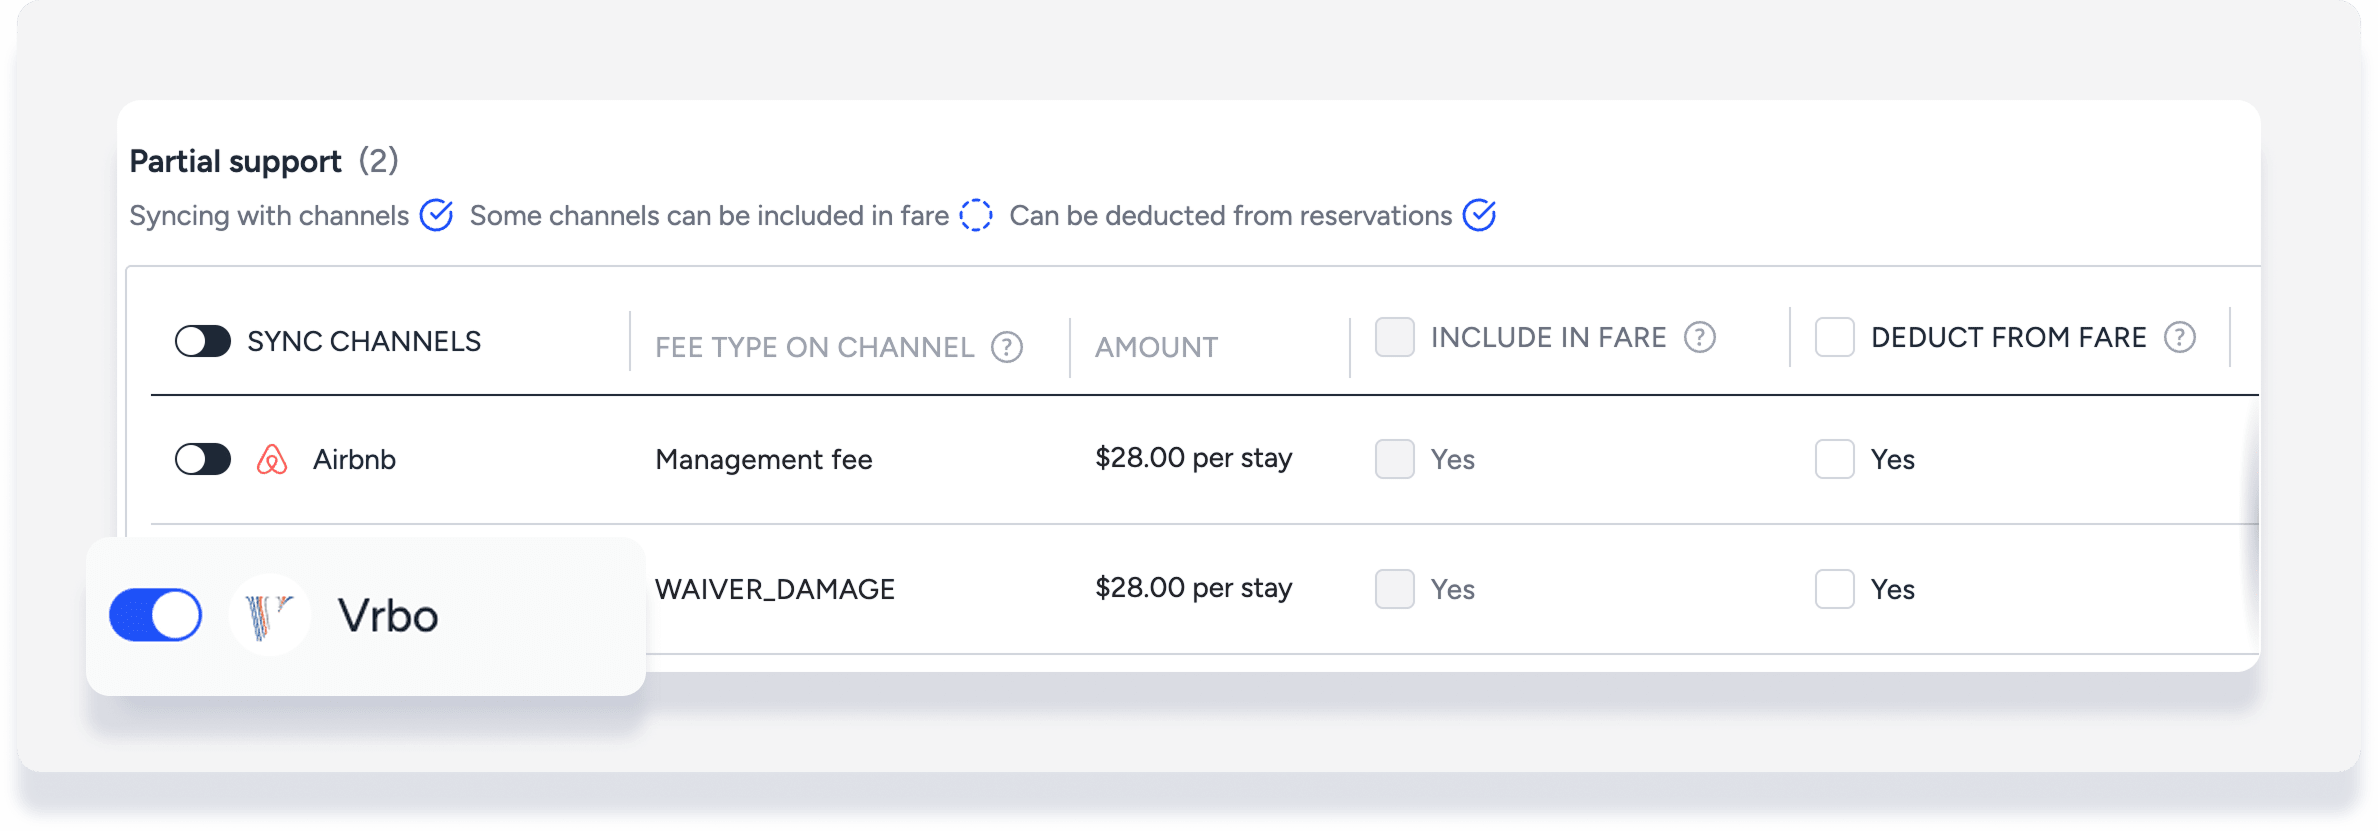Check Airbnb's Include in Fare checkbox
The width and height of the screenshot is (2378, 831).
tap(1394, 459)
